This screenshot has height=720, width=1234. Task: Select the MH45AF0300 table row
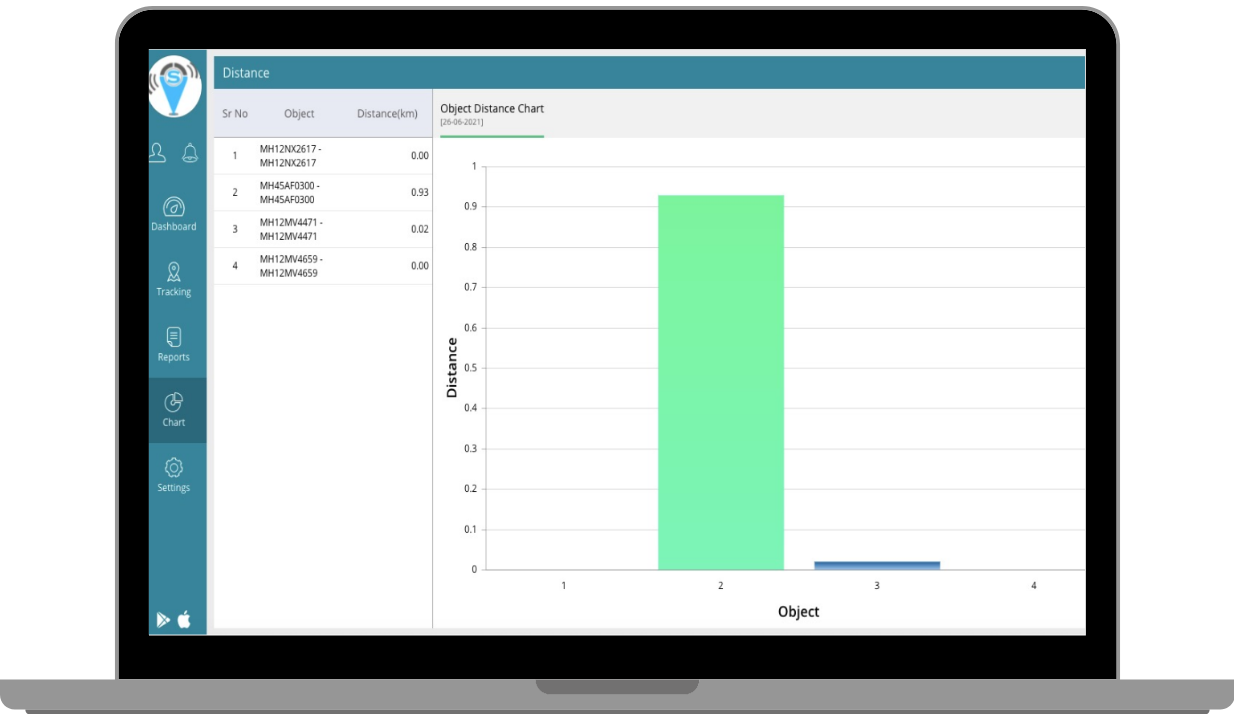click(323, 192)
